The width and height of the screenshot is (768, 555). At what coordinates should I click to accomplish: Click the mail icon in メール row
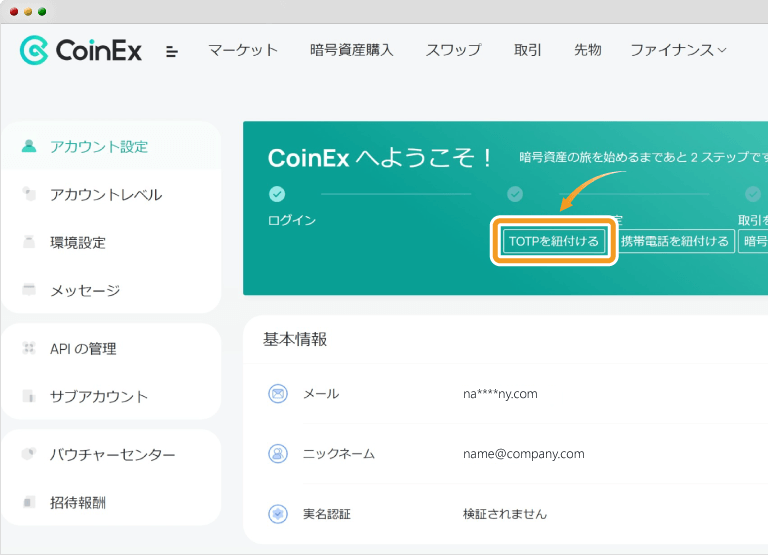(278, 393)
